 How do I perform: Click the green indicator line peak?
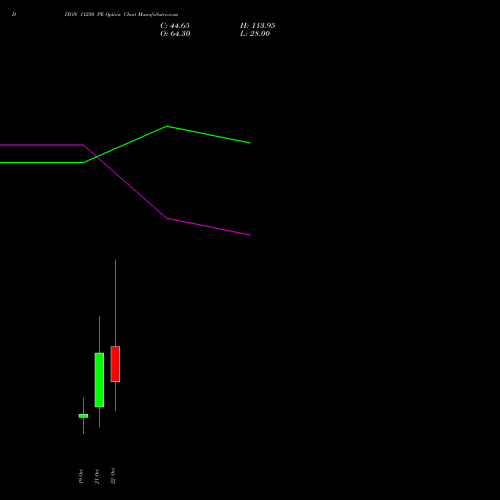point(167,126)
